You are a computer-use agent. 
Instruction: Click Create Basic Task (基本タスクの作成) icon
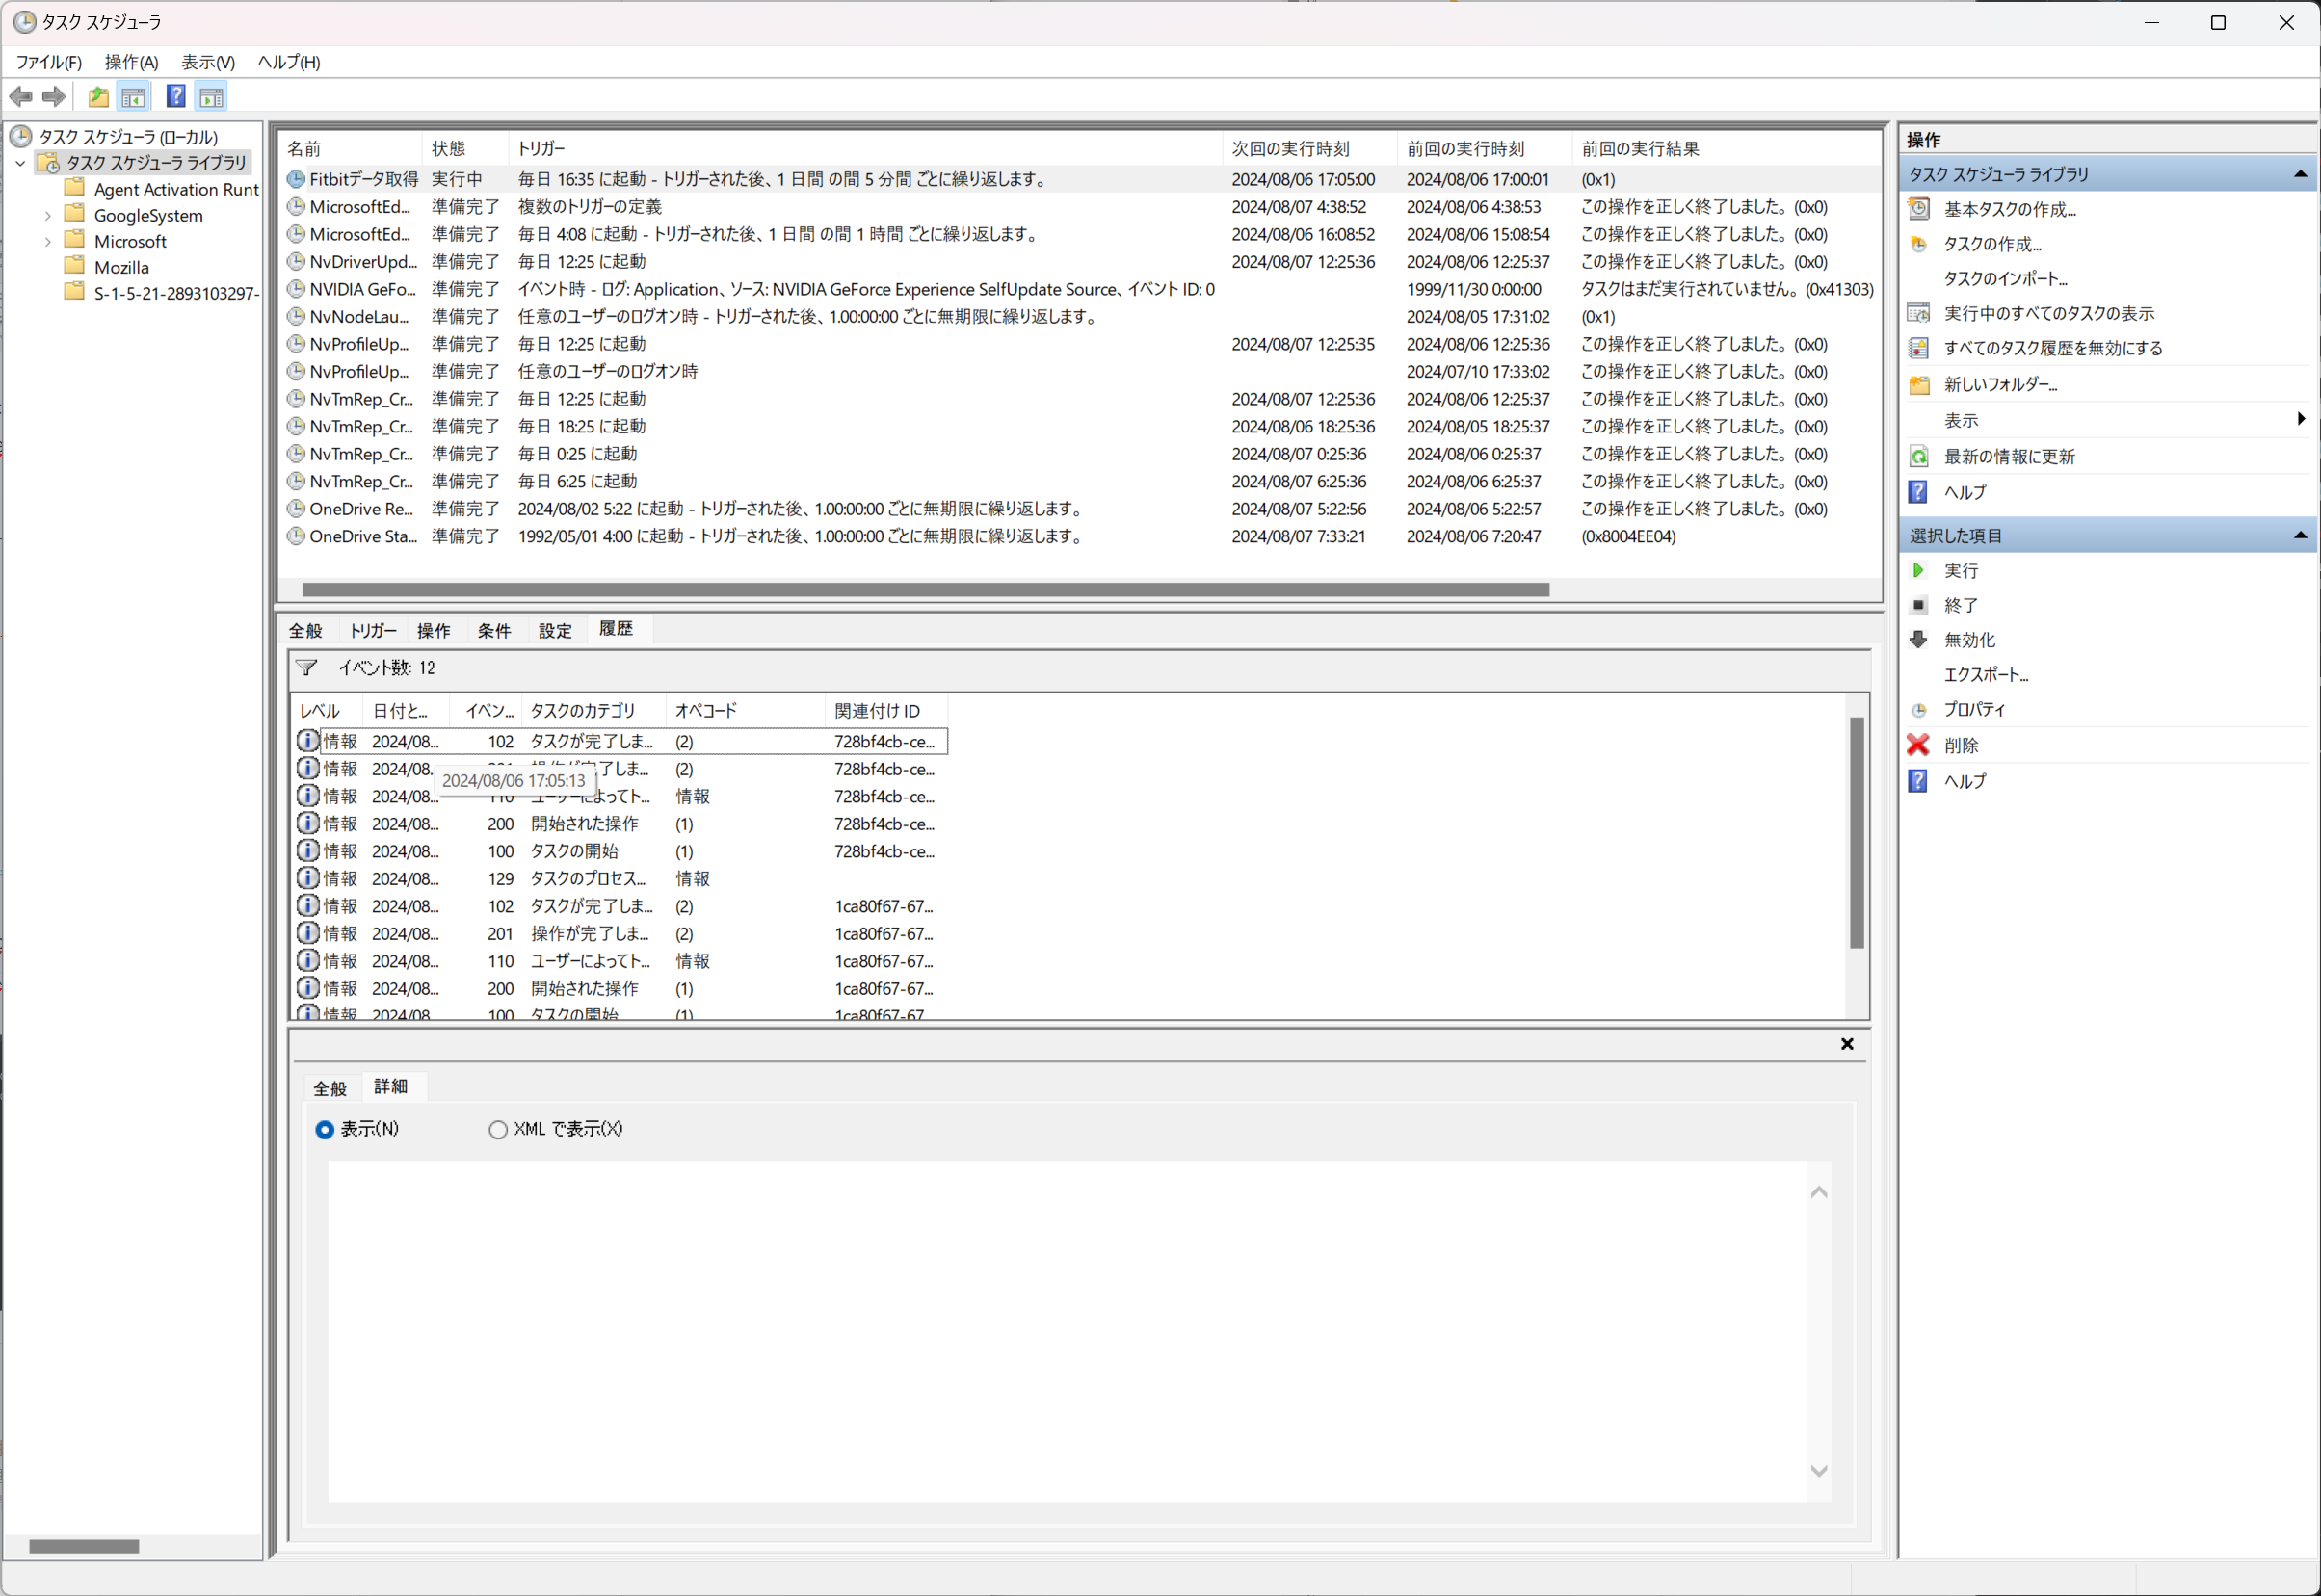[x=1918, y=209]
